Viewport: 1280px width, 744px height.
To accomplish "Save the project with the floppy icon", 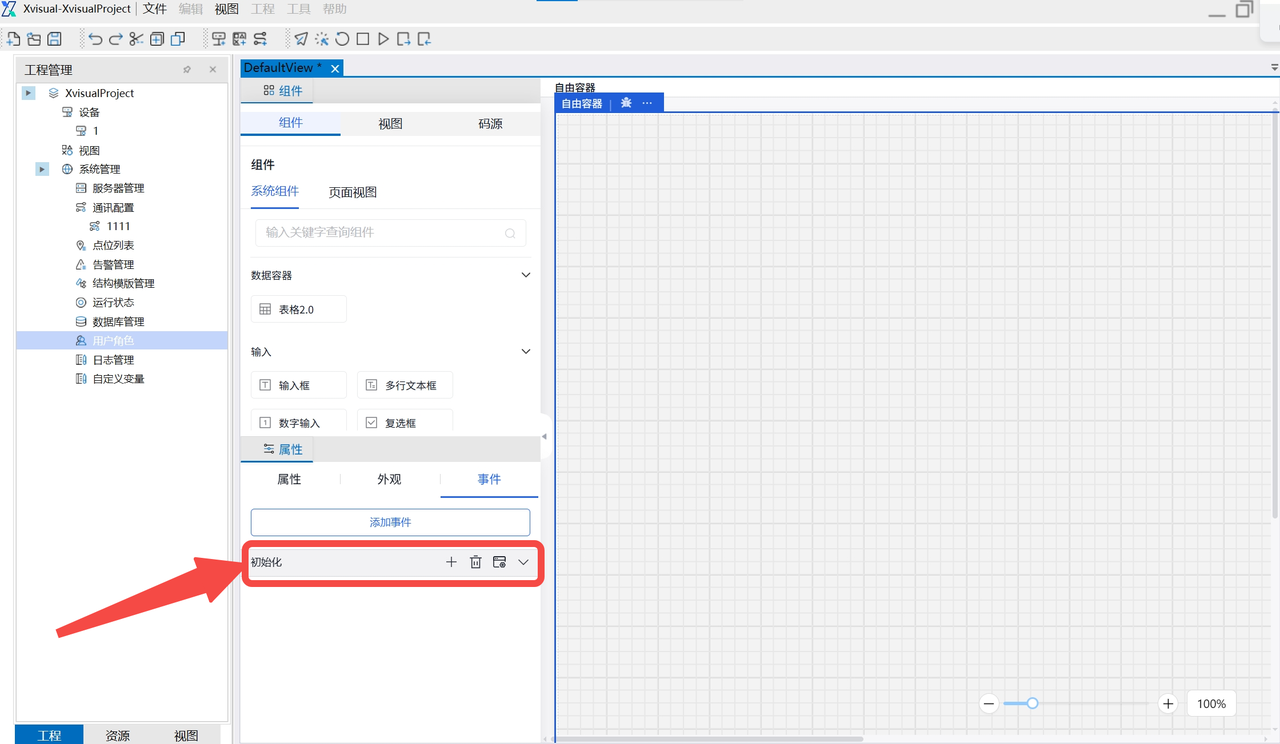I will [54, 39].
